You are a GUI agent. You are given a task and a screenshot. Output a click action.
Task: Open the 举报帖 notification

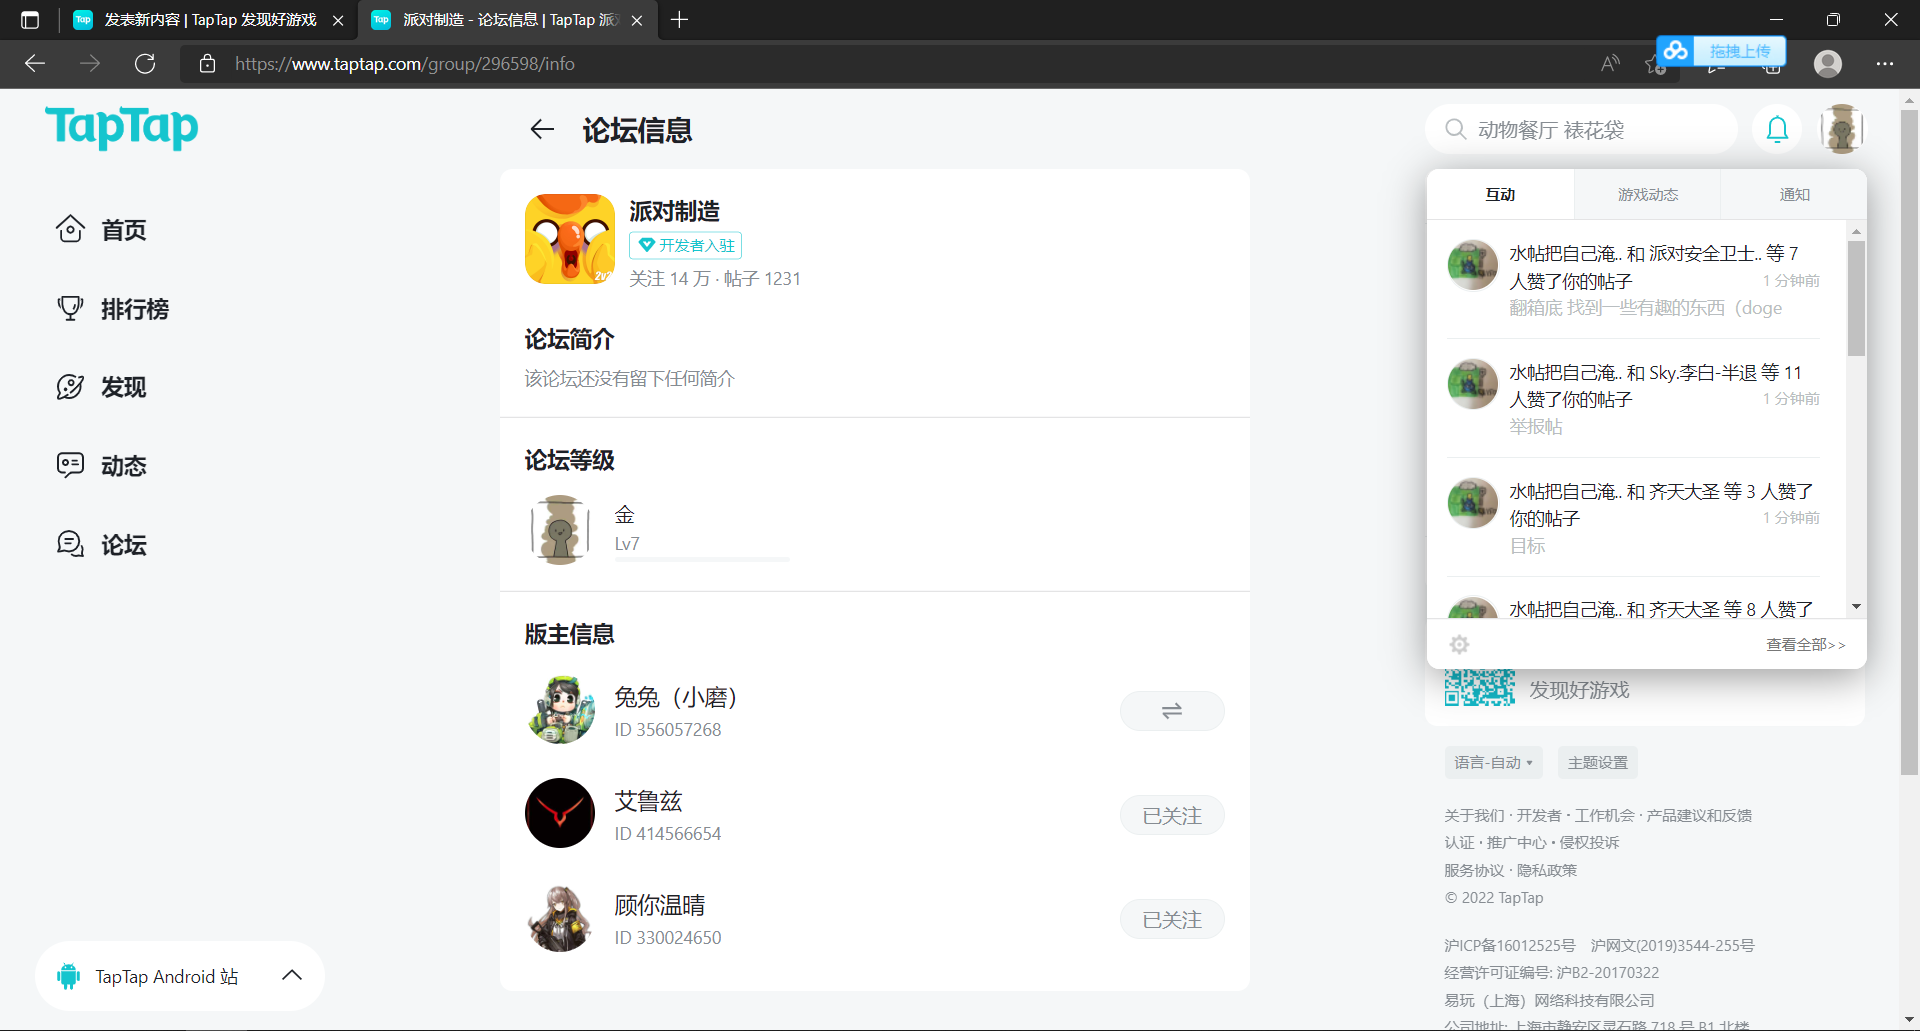point(1634,399)
